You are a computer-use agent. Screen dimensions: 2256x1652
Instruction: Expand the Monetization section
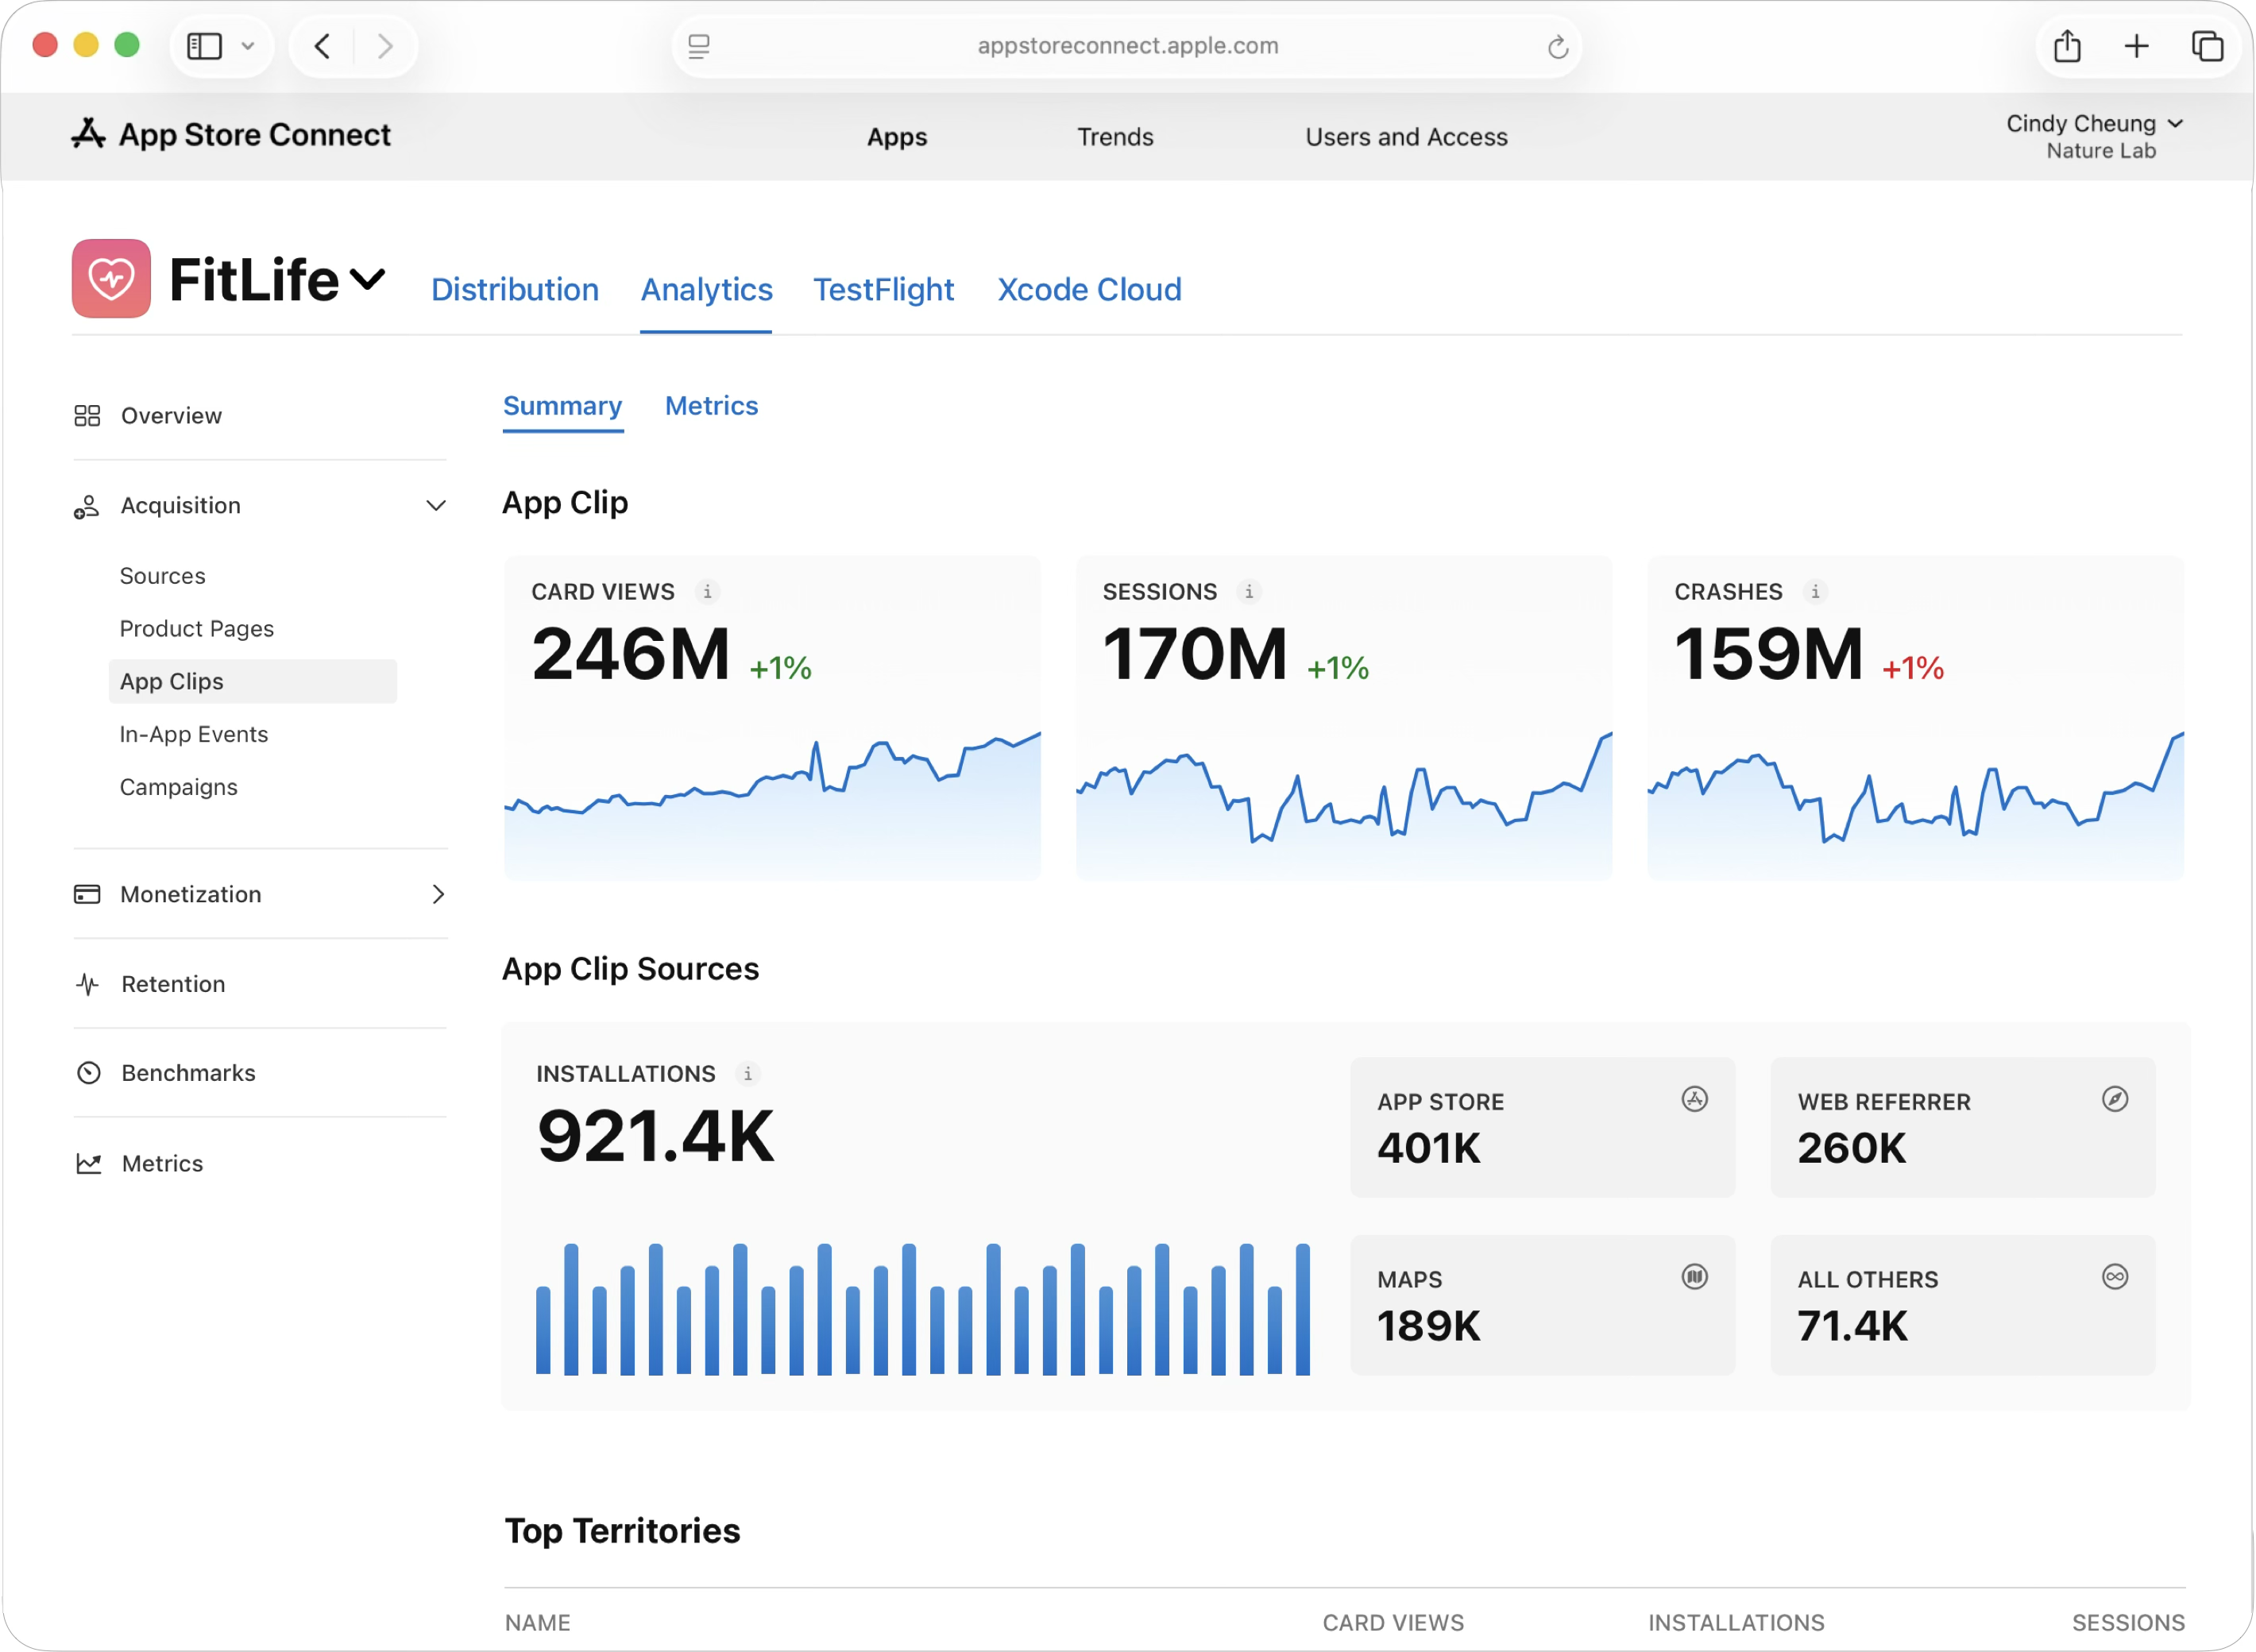(x=437, y=894)
